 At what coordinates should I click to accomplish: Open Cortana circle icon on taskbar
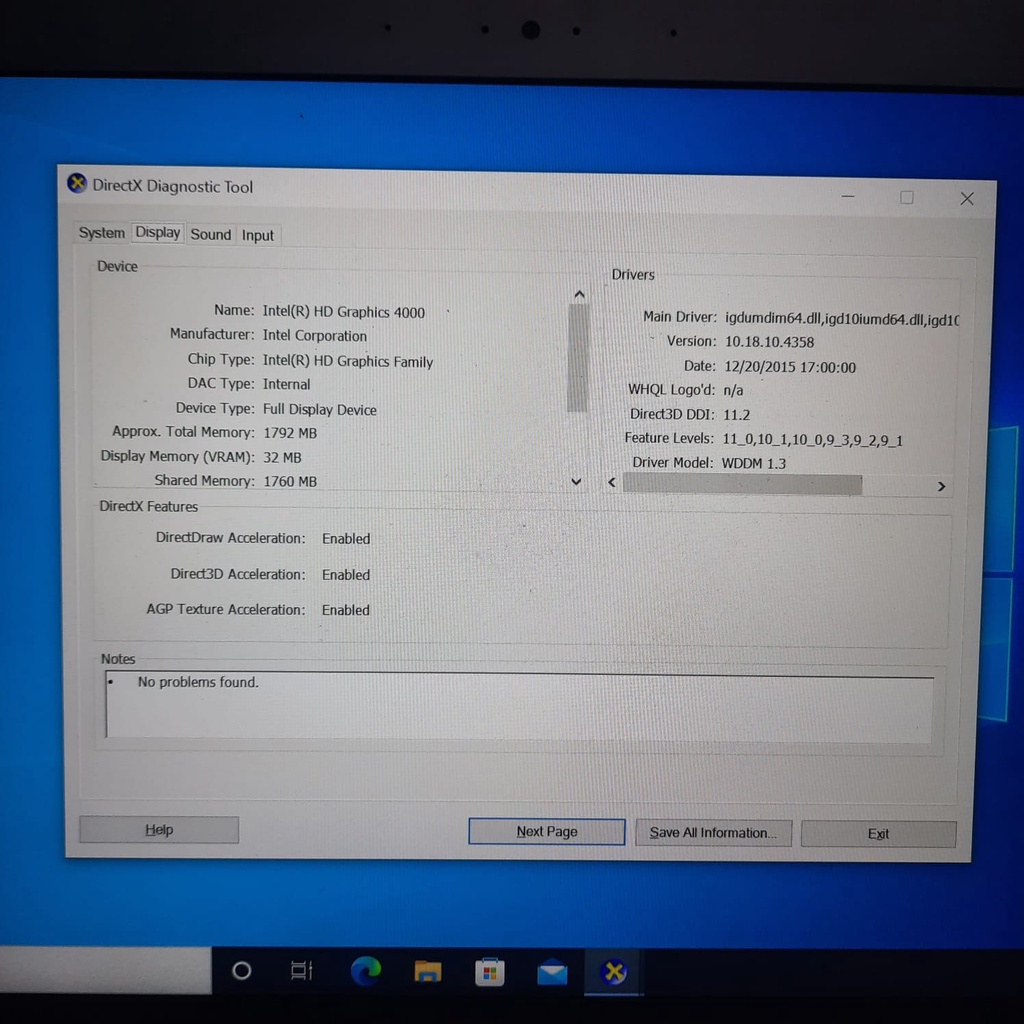click(242, 971)
